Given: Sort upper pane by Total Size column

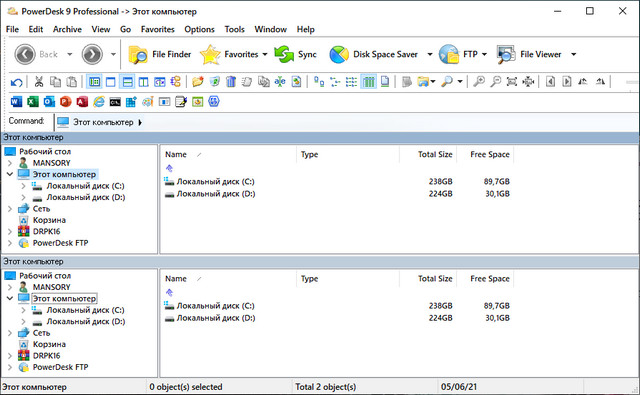Looking at the screenshot, I should [428, 155].
